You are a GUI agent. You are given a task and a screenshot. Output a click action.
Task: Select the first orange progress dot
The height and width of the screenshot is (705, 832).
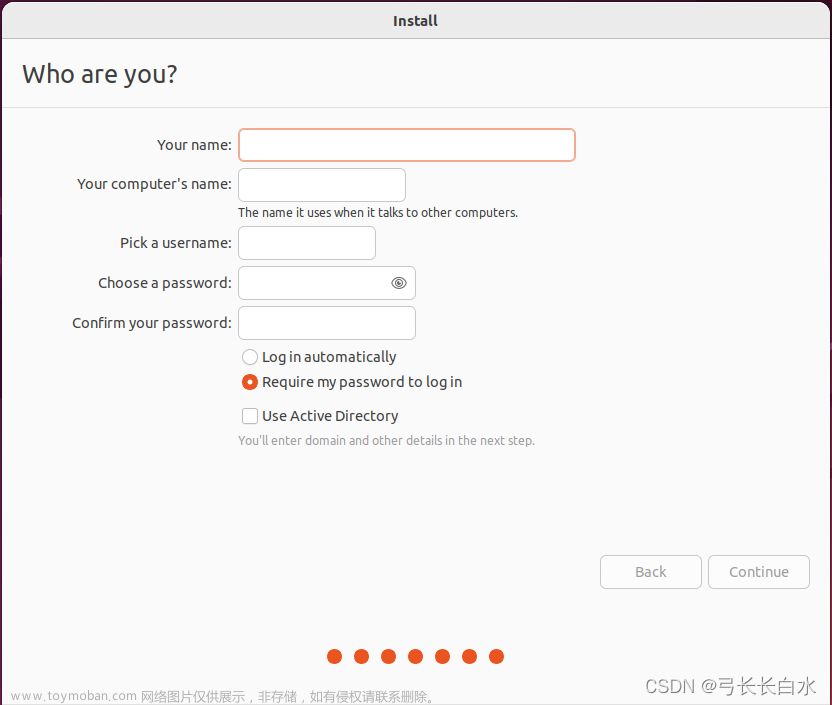[334, 657]
